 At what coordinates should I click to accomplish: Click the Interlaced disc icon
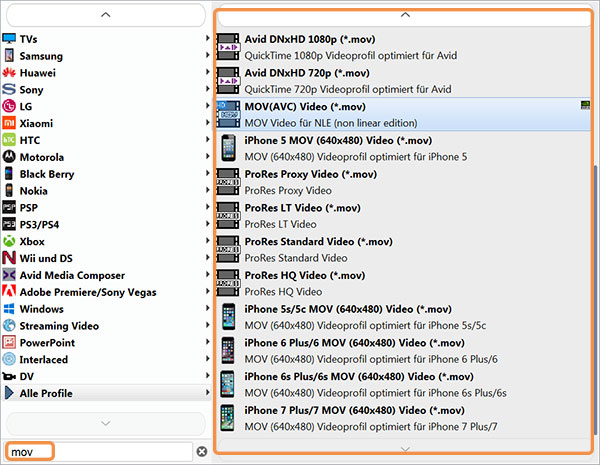(x=9, y=359)
